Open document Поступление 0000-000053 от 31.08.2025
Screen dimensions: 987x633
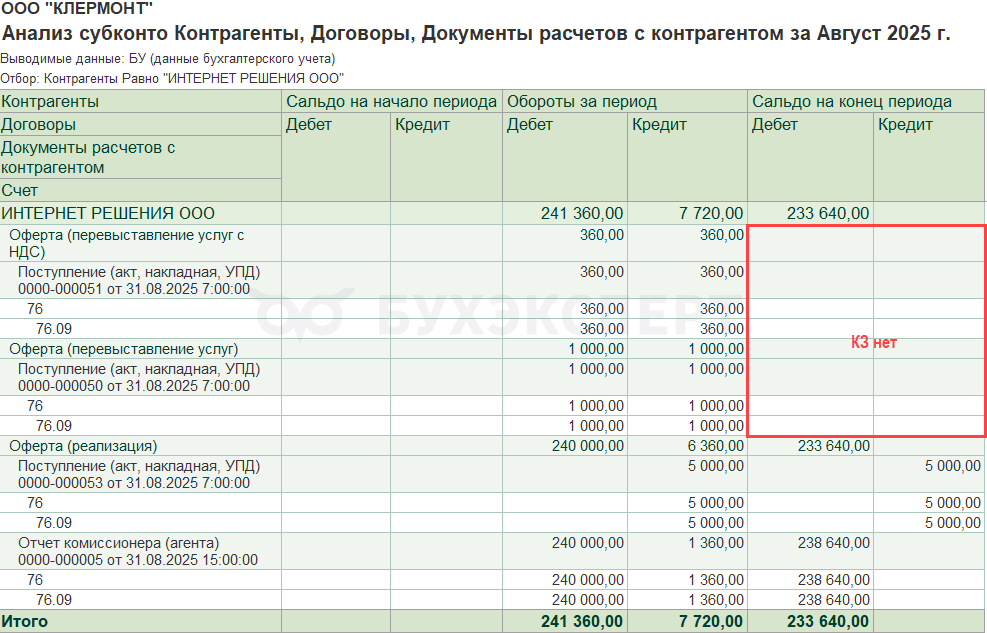coord(139,474)
